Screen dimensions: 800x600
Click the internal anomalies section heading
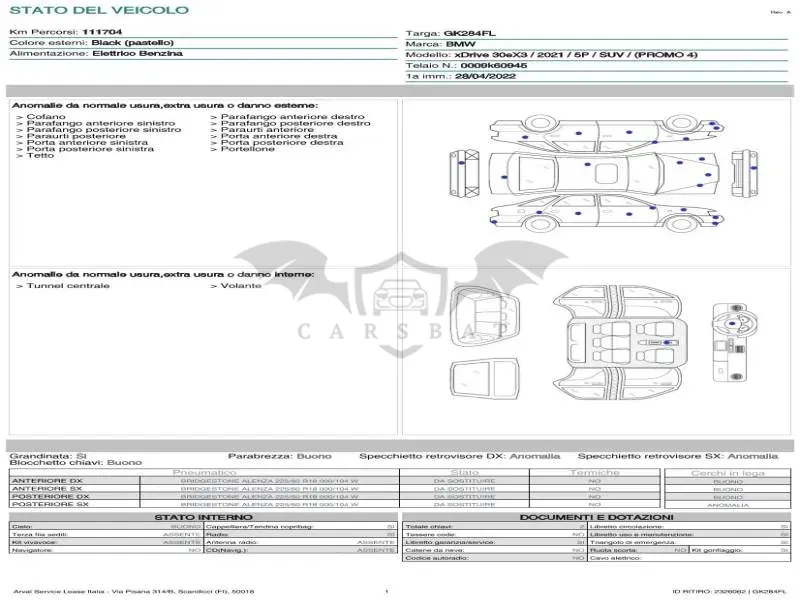(163, 274)
